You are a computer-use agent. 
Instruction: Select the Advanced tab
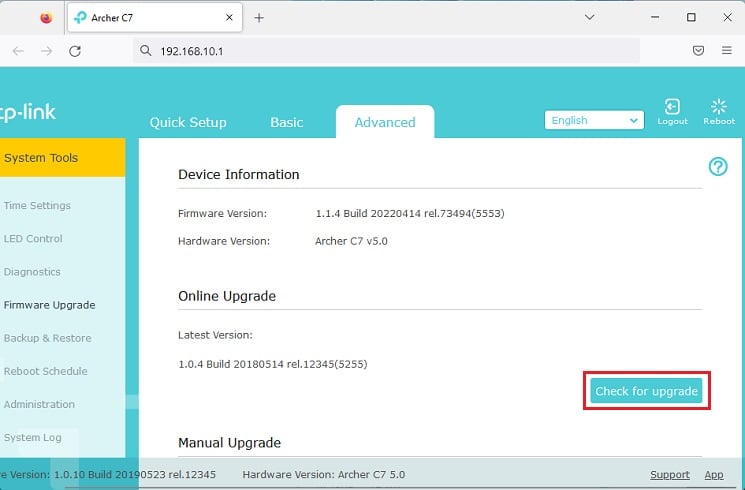pyautogui.click(x=385, y=122)
